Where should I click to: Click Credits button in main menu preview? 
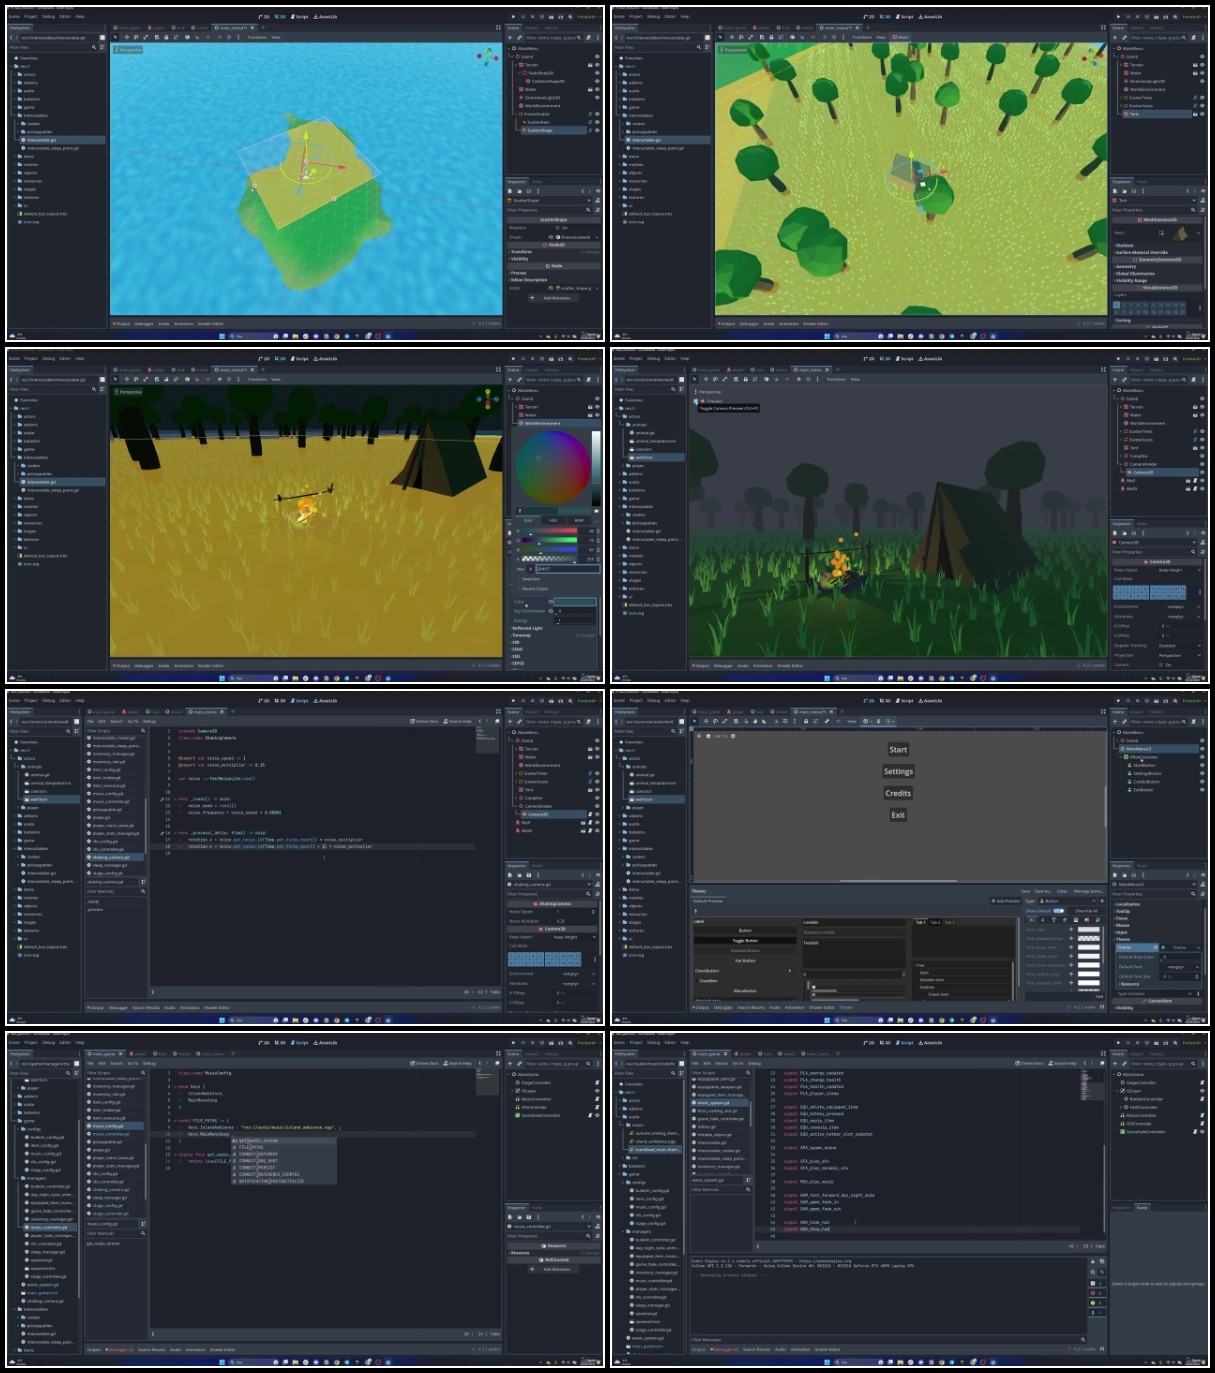click(x=898, y=793)
